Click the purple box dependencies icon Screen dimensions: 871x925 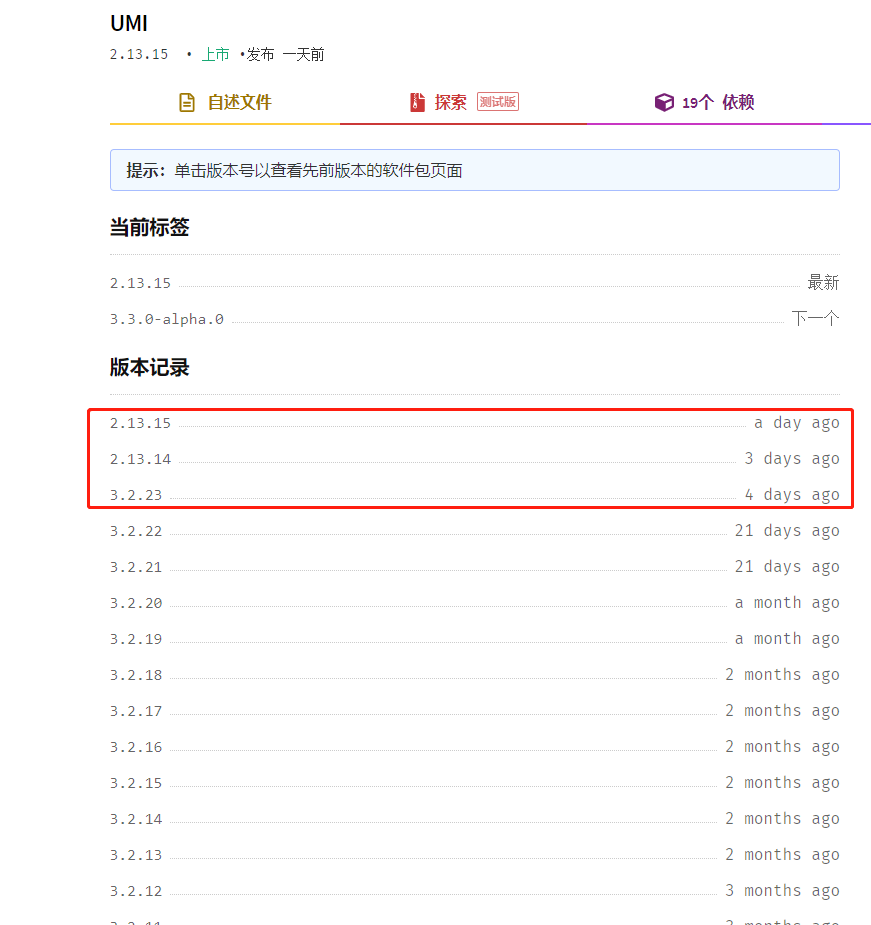click(664, 103)
